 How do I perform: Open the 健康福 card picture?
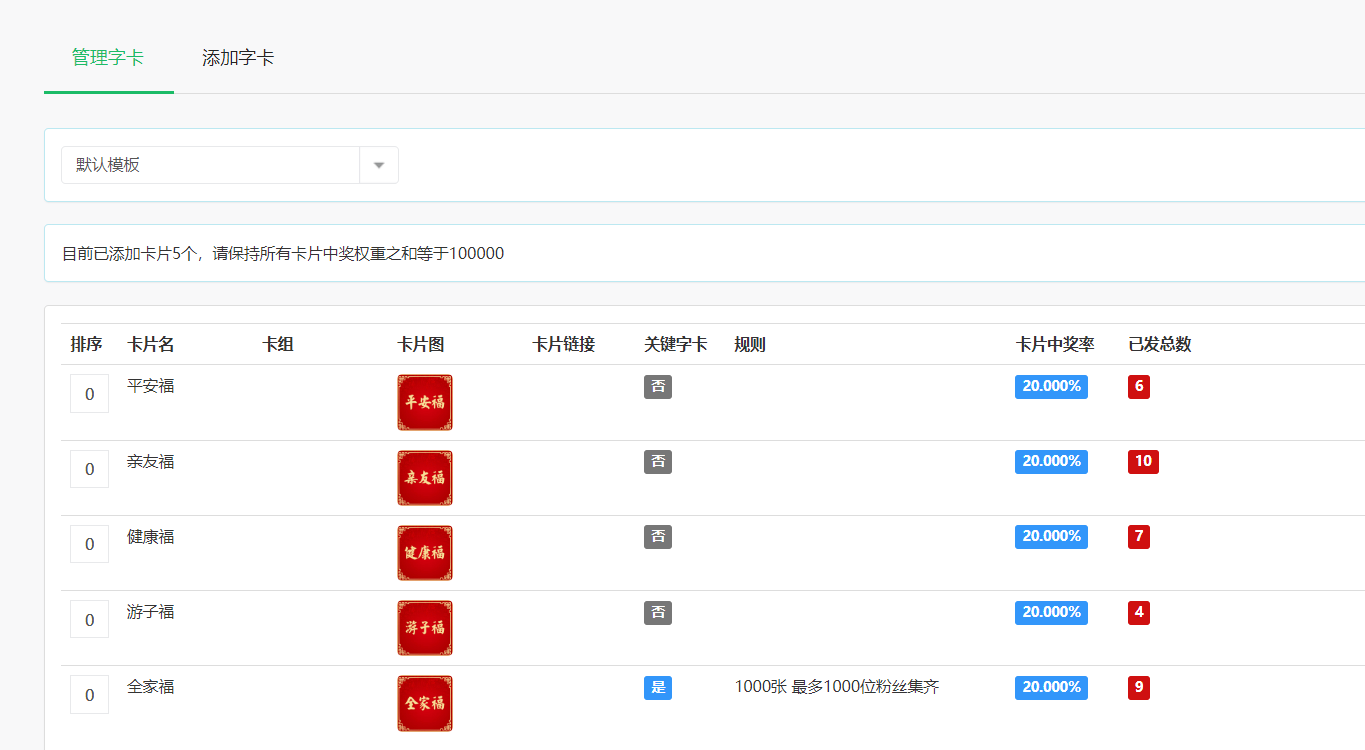tap(424, 553)
